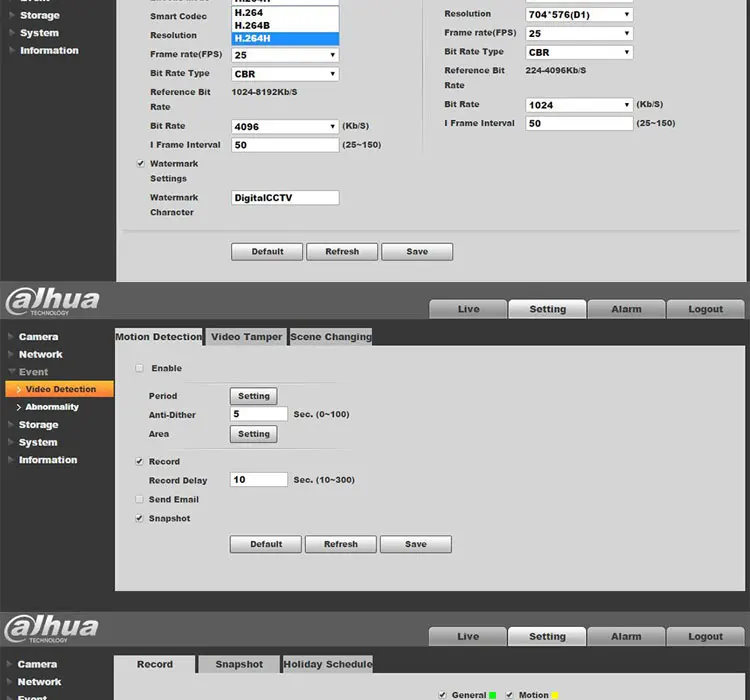This screenshot has width=750, height=700.
Task: Click the Period Setting button
Action: tap(254, 396)
